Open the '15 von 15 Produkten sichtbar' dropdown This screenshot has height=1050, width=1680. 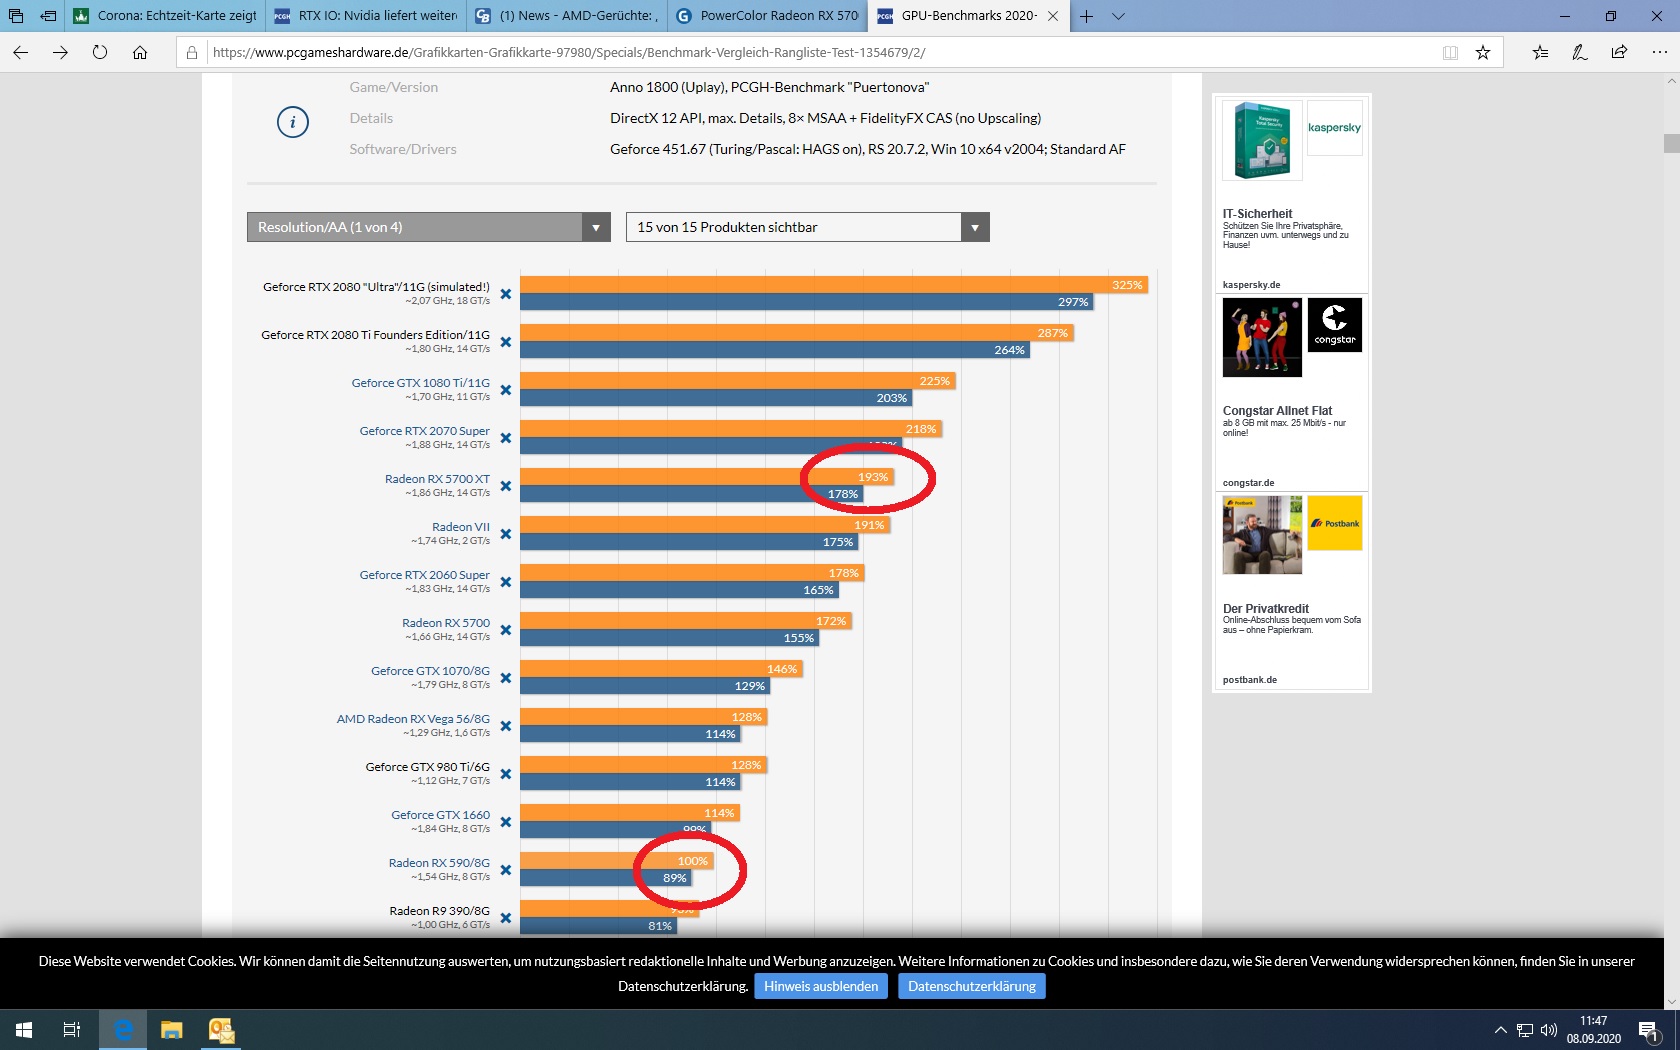(808, 227)
